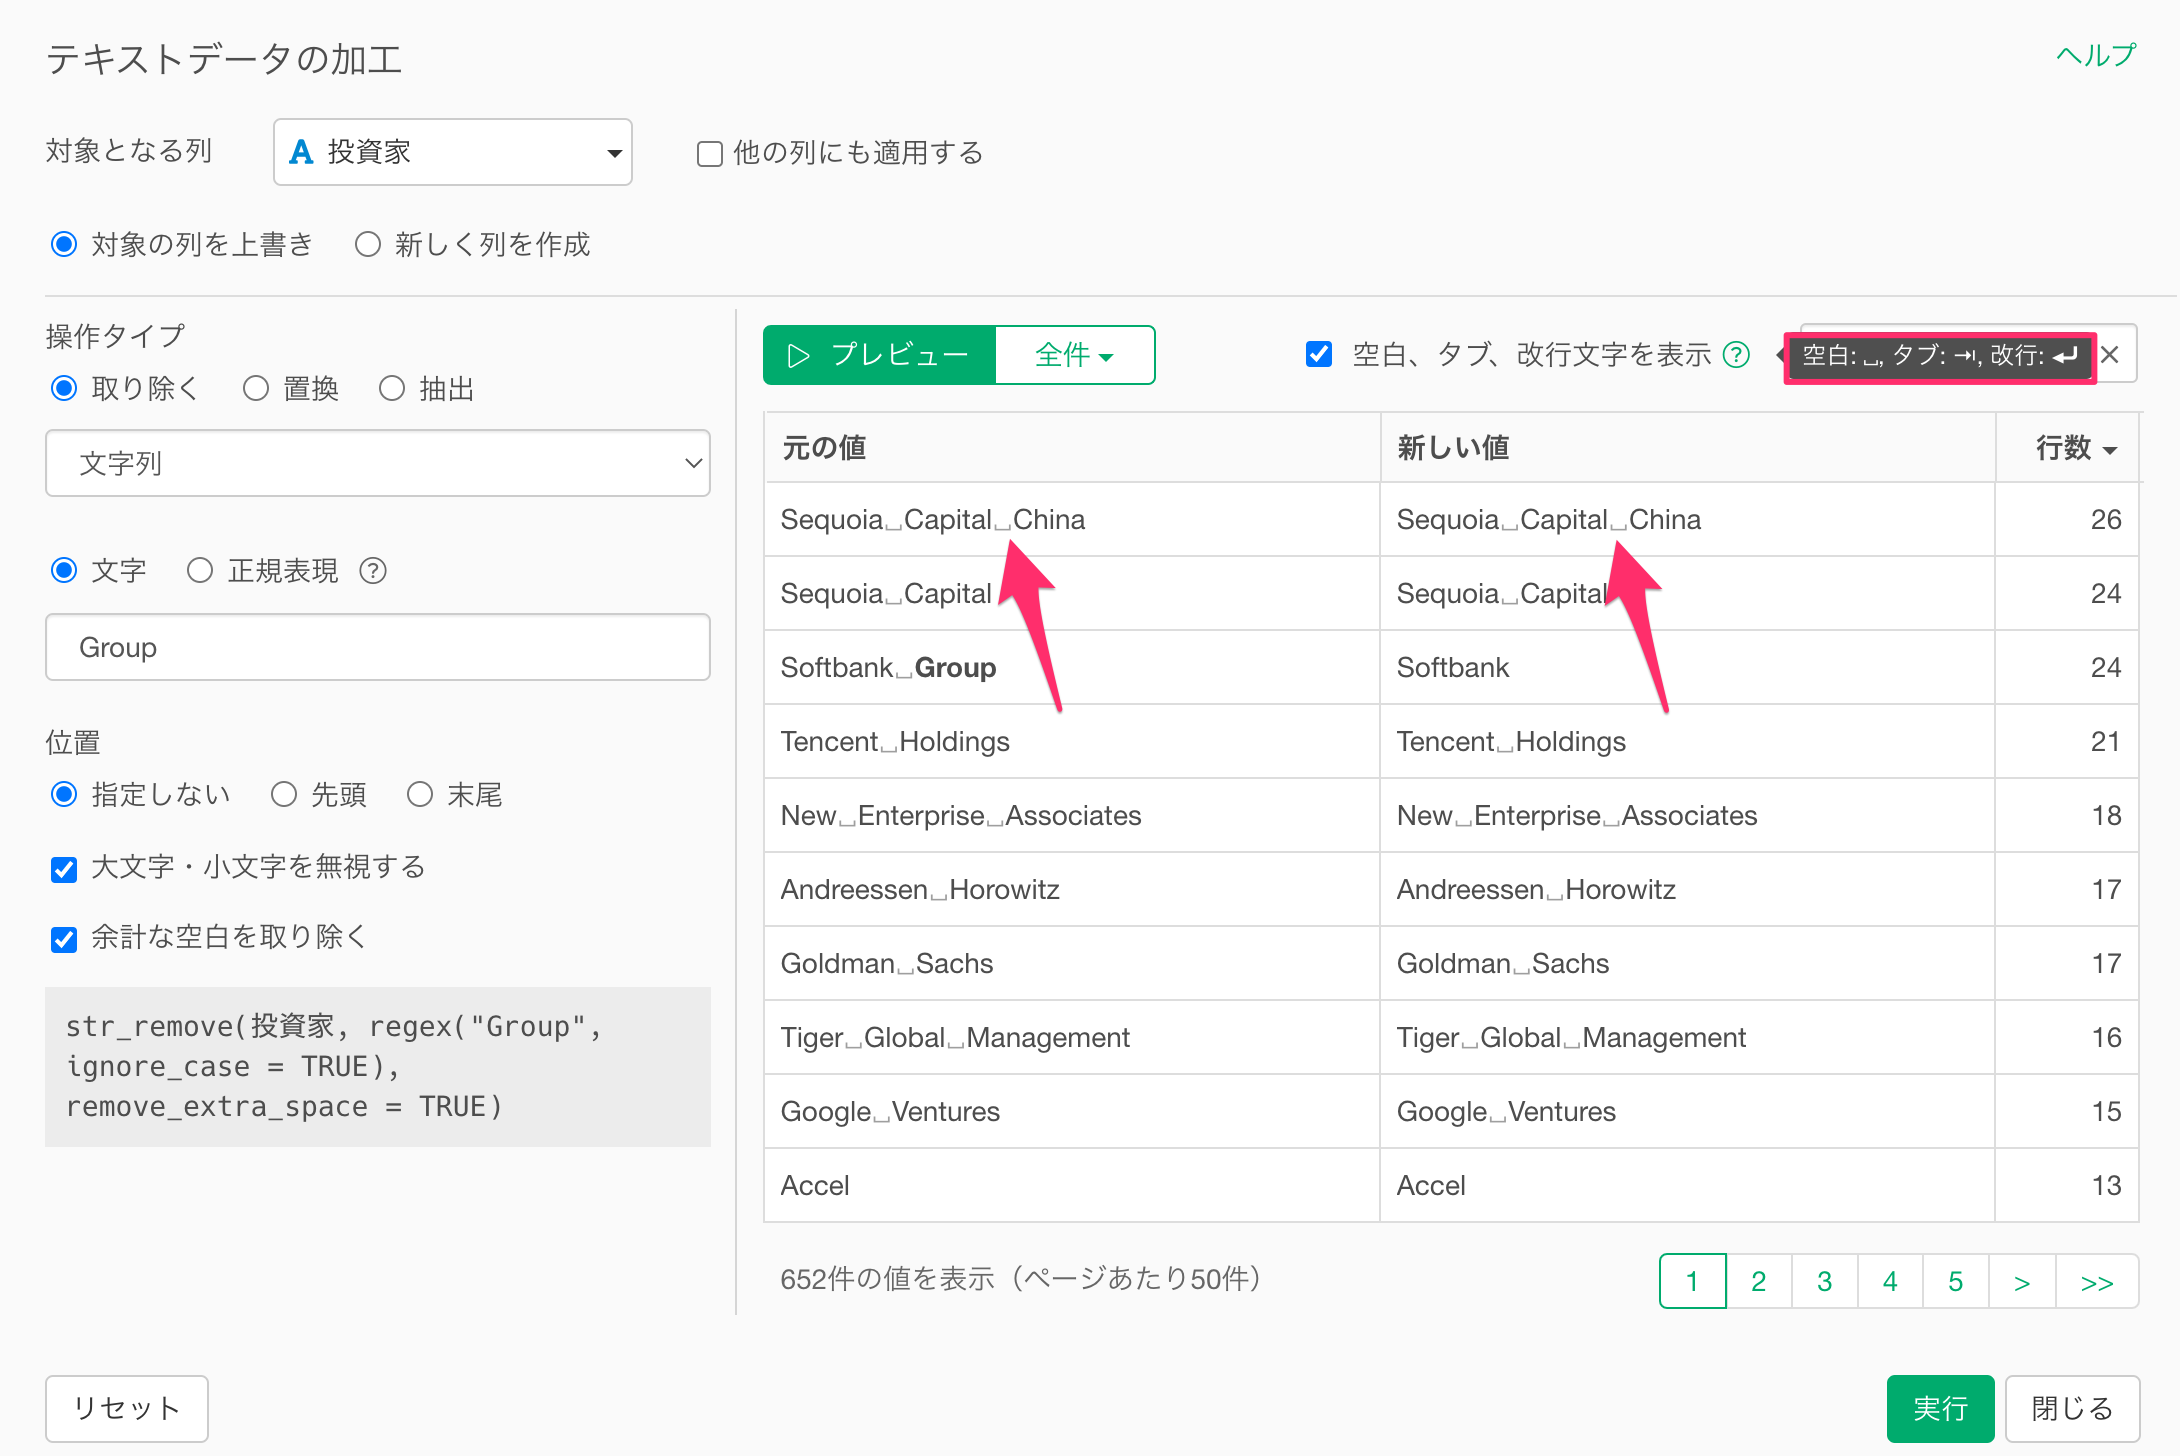The width and height of the screenshot is (2180, 1456).
Task: Select Accel original value cell
Action: (1072, 1185)
